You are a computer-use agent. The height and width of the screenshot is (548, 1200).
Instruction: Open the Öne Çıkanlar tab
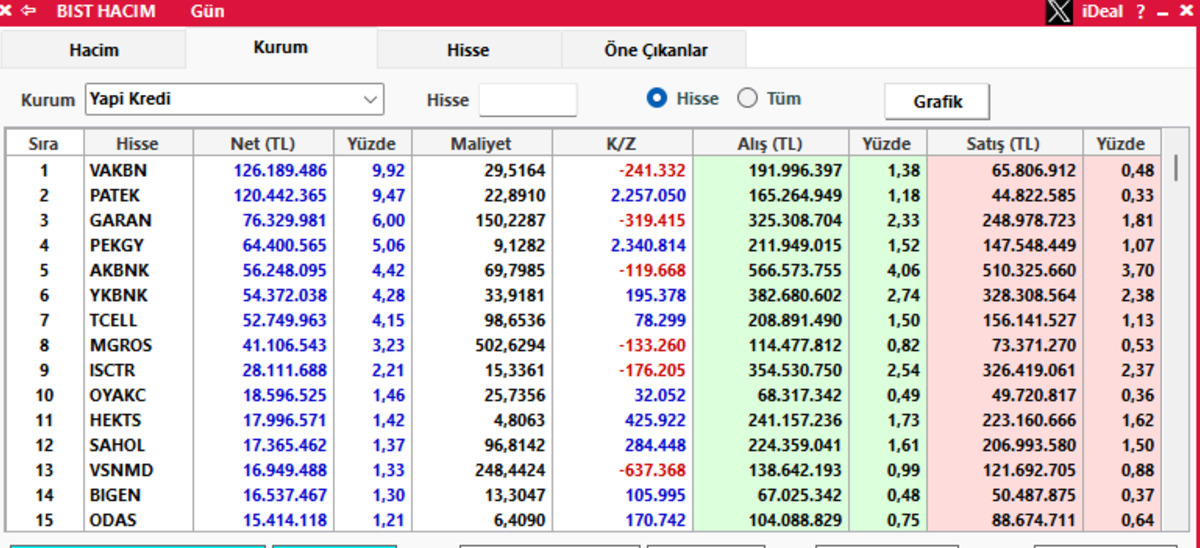point(654,50)
